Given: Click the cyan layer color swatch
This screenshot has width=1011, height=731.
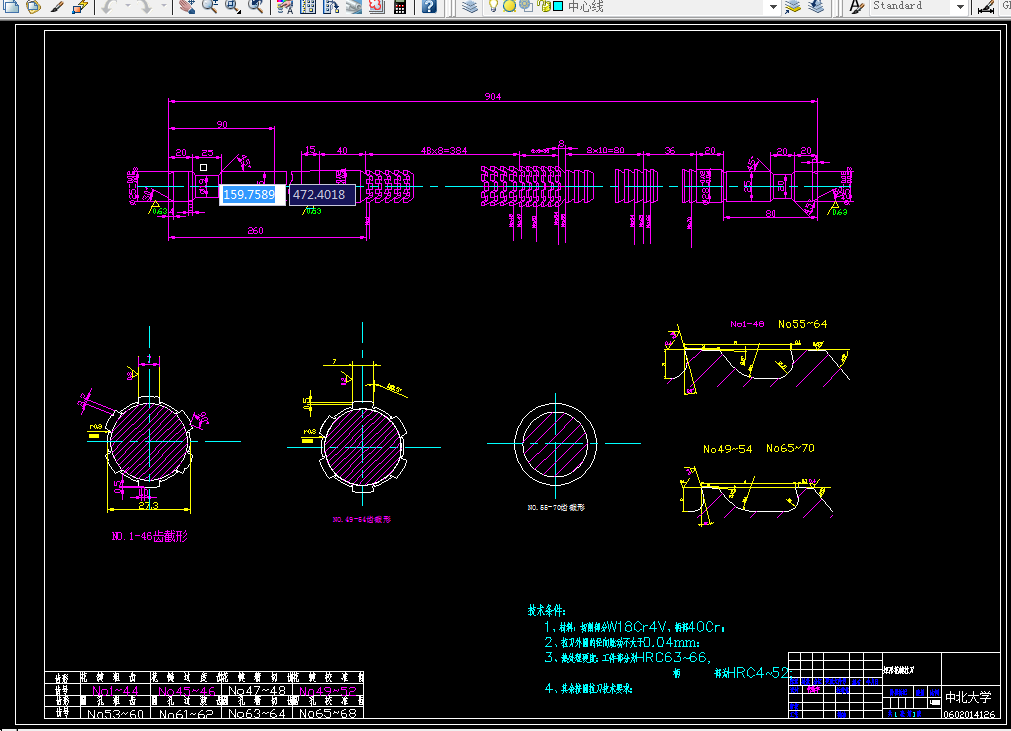Looking at the screenshot, I should [558, 6].
